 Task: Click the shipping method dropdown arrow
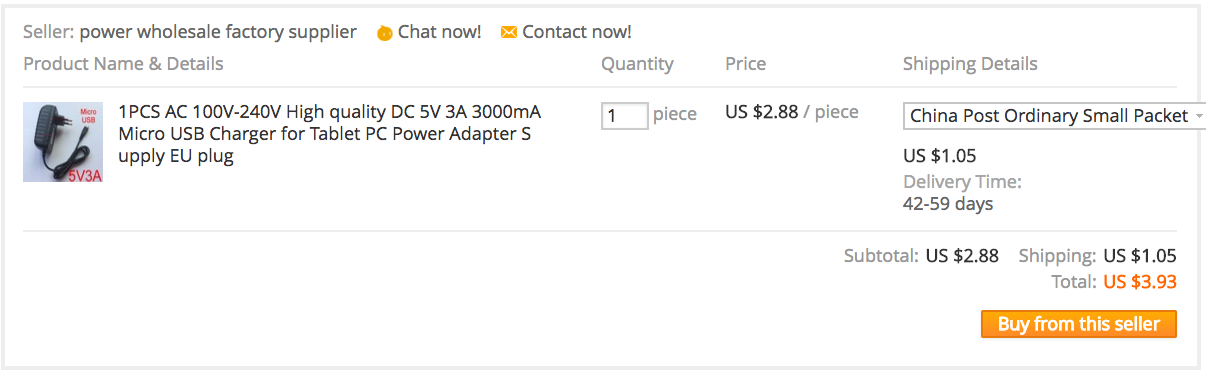[x=1198, y=117]
